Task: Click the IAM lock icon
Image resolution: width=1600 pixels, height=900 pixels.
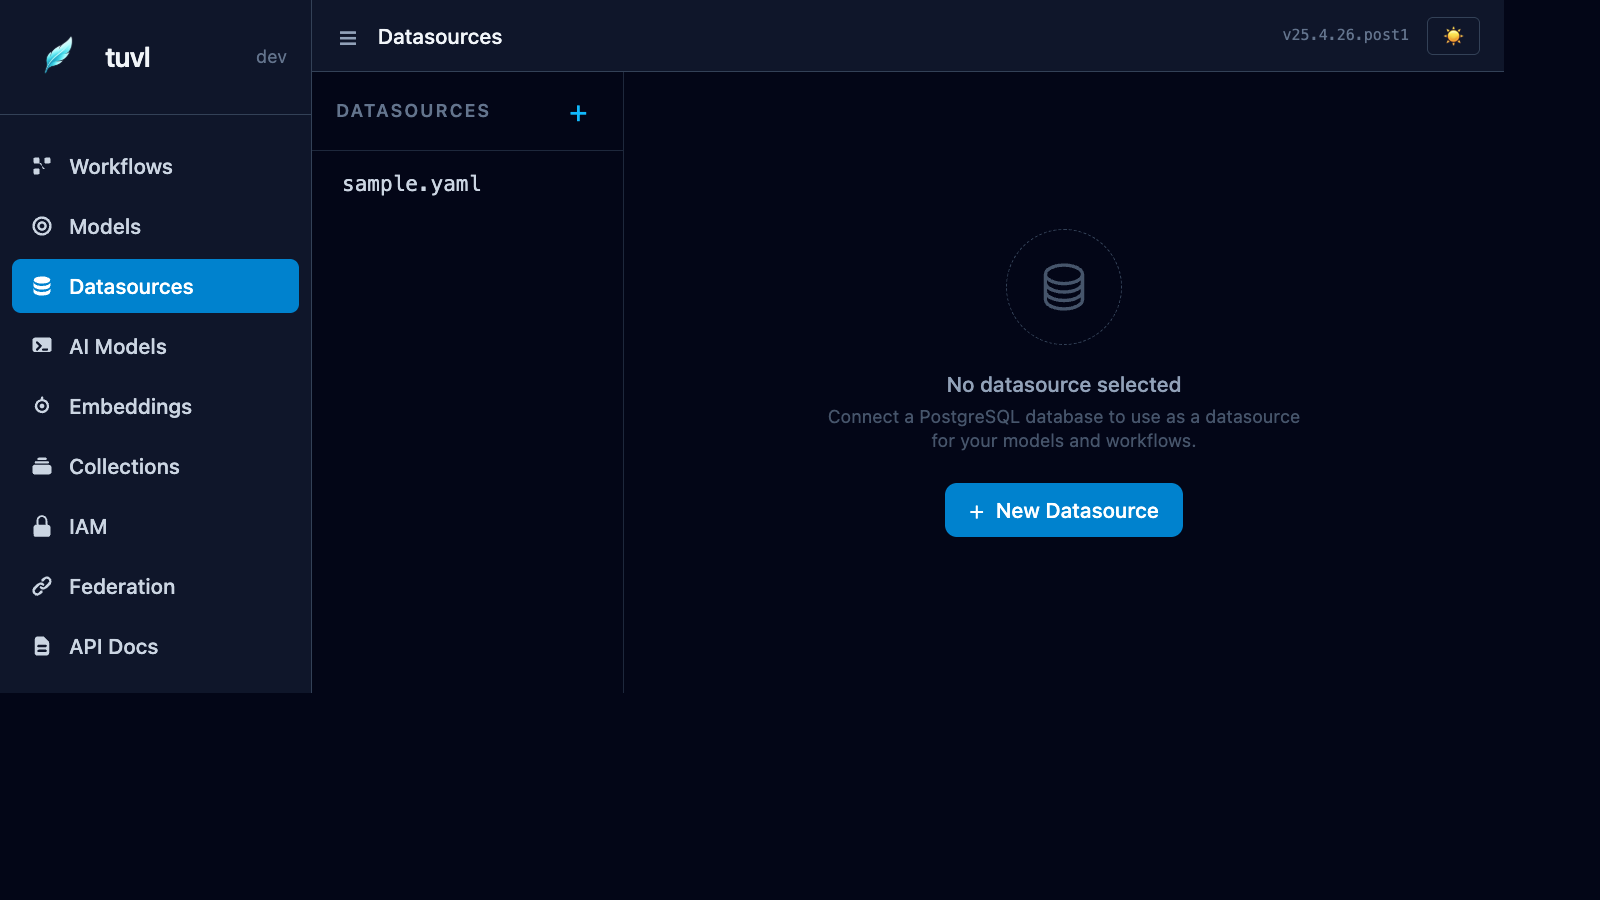Action: (42, 526)
